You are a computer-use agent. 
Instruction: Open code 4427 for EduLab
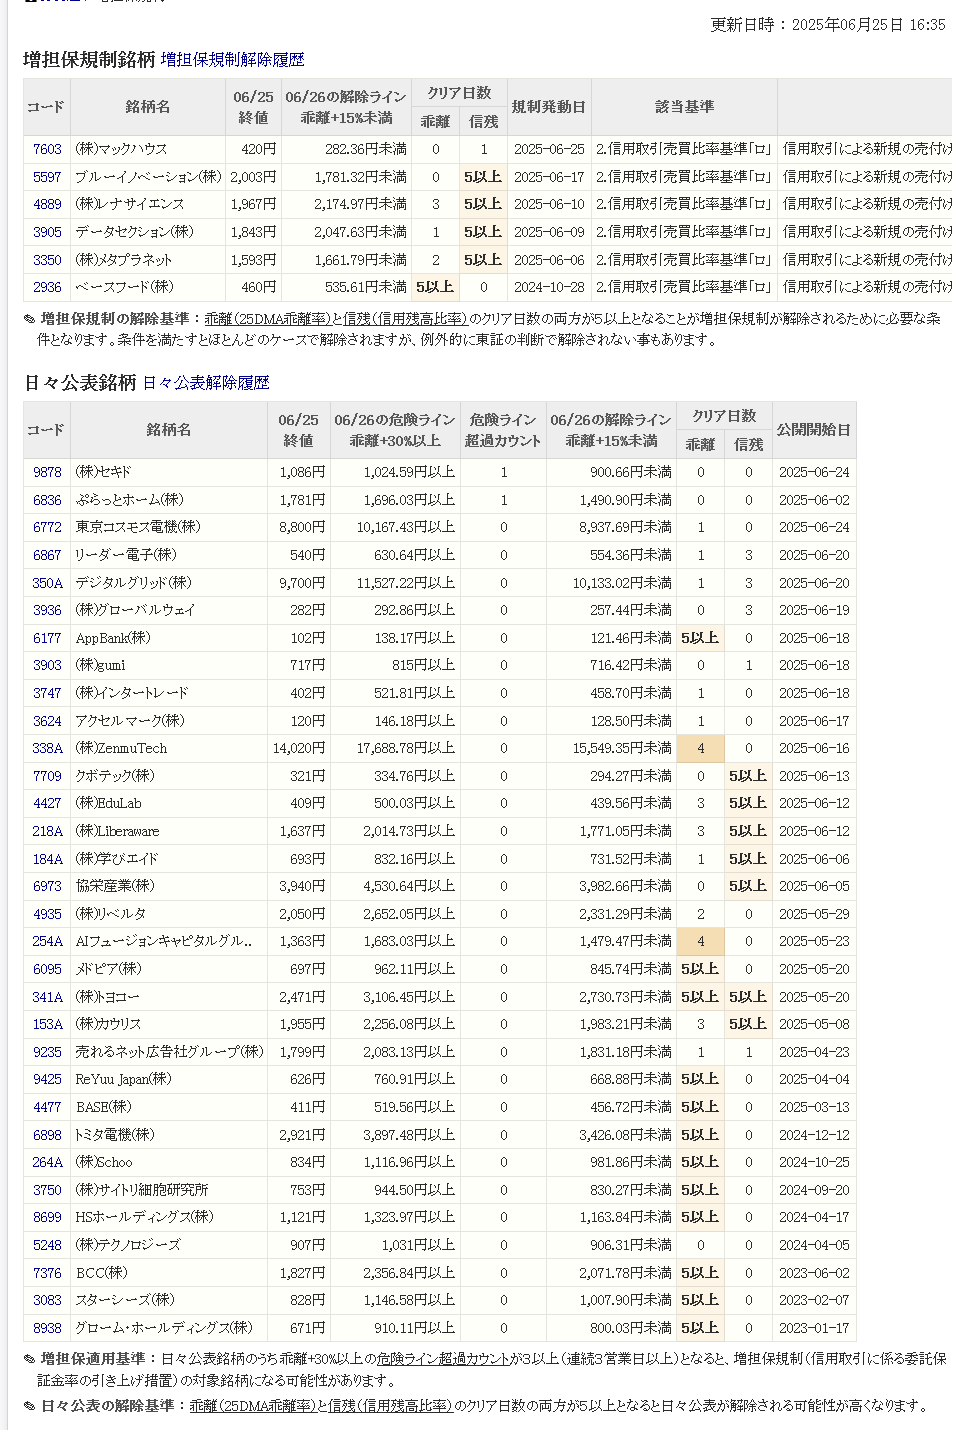click(47, 803)
